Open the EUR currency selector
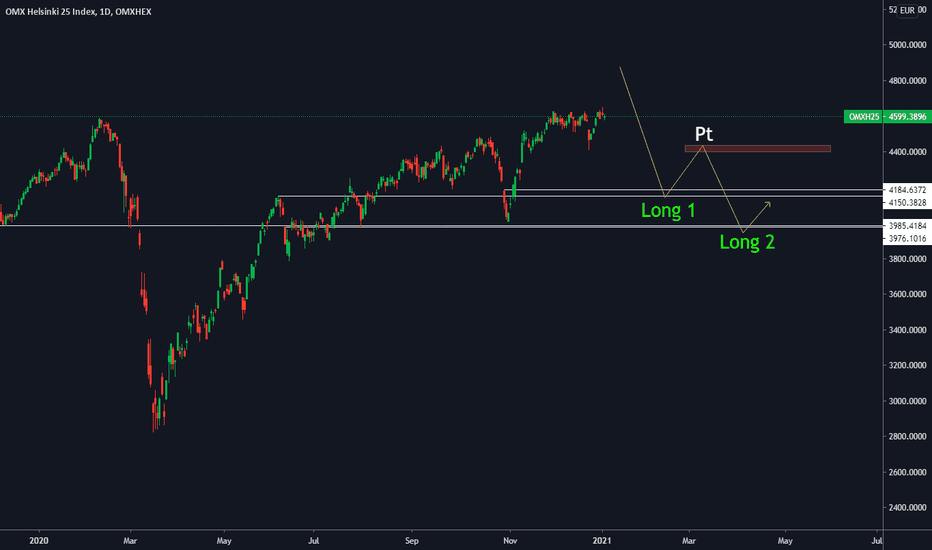Viewport: 932px width, 550px height. pos(907,10)
